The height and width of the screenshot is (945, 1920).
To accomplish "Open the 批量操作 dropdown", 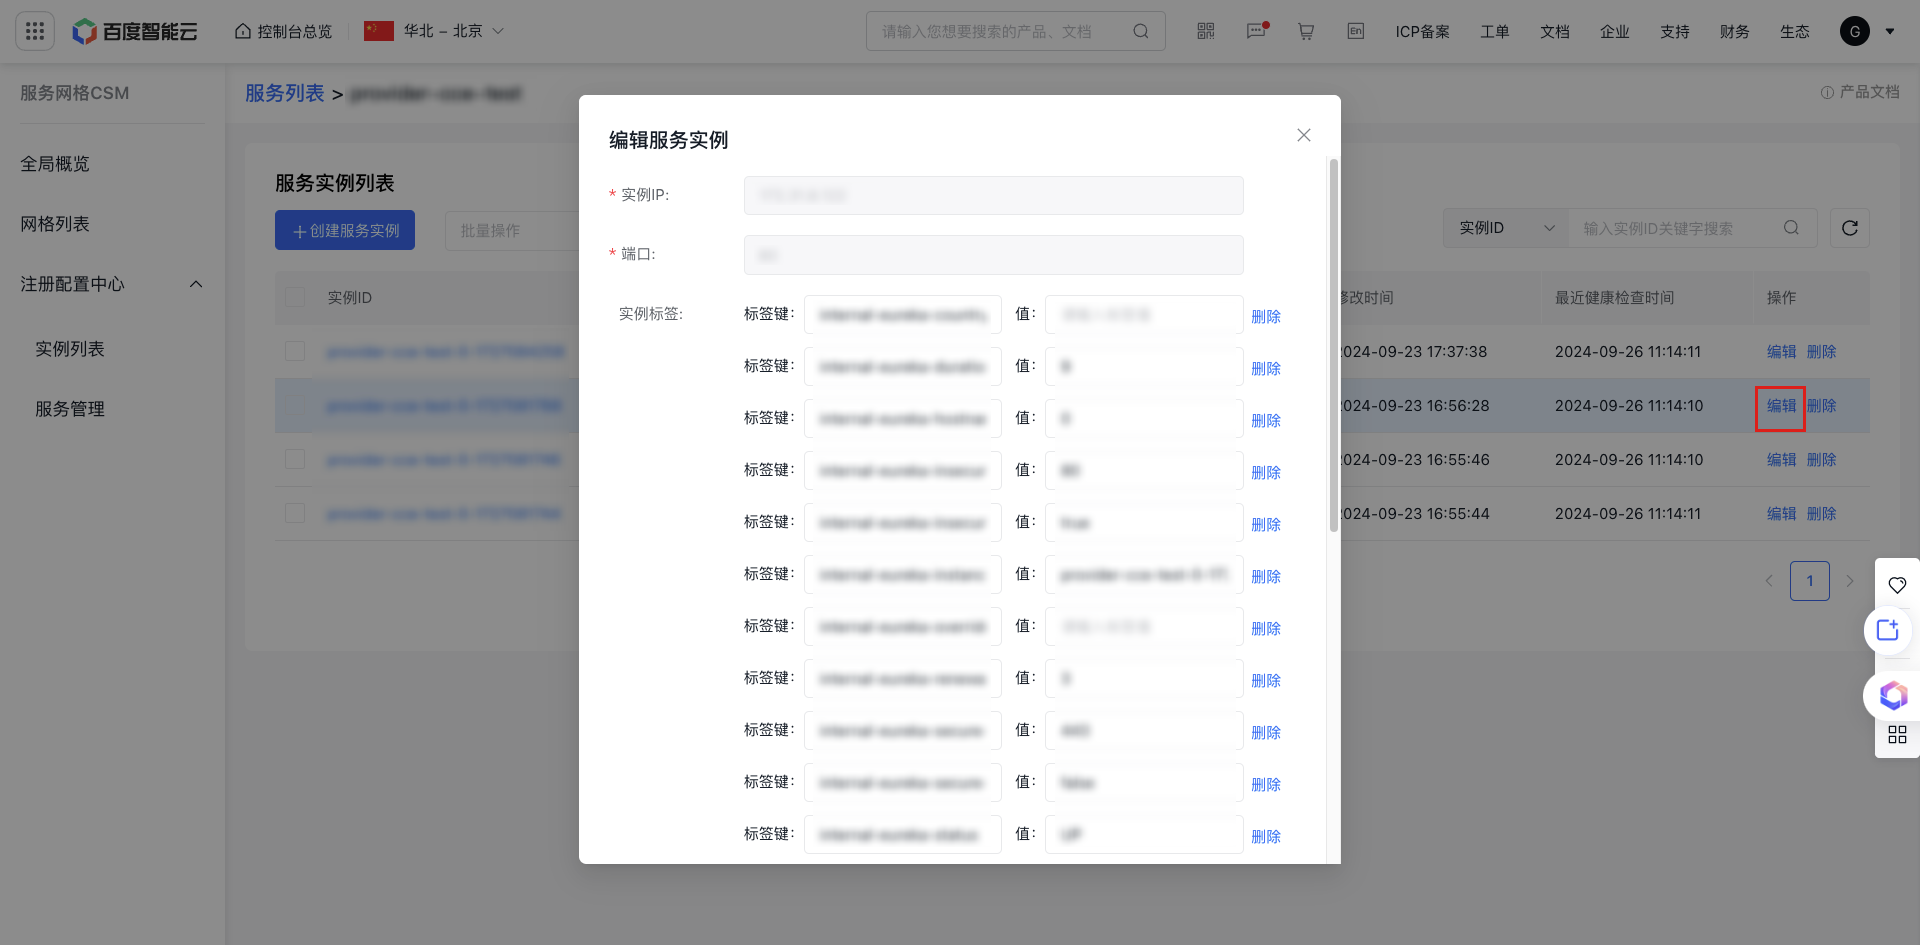I will [512, 230].
